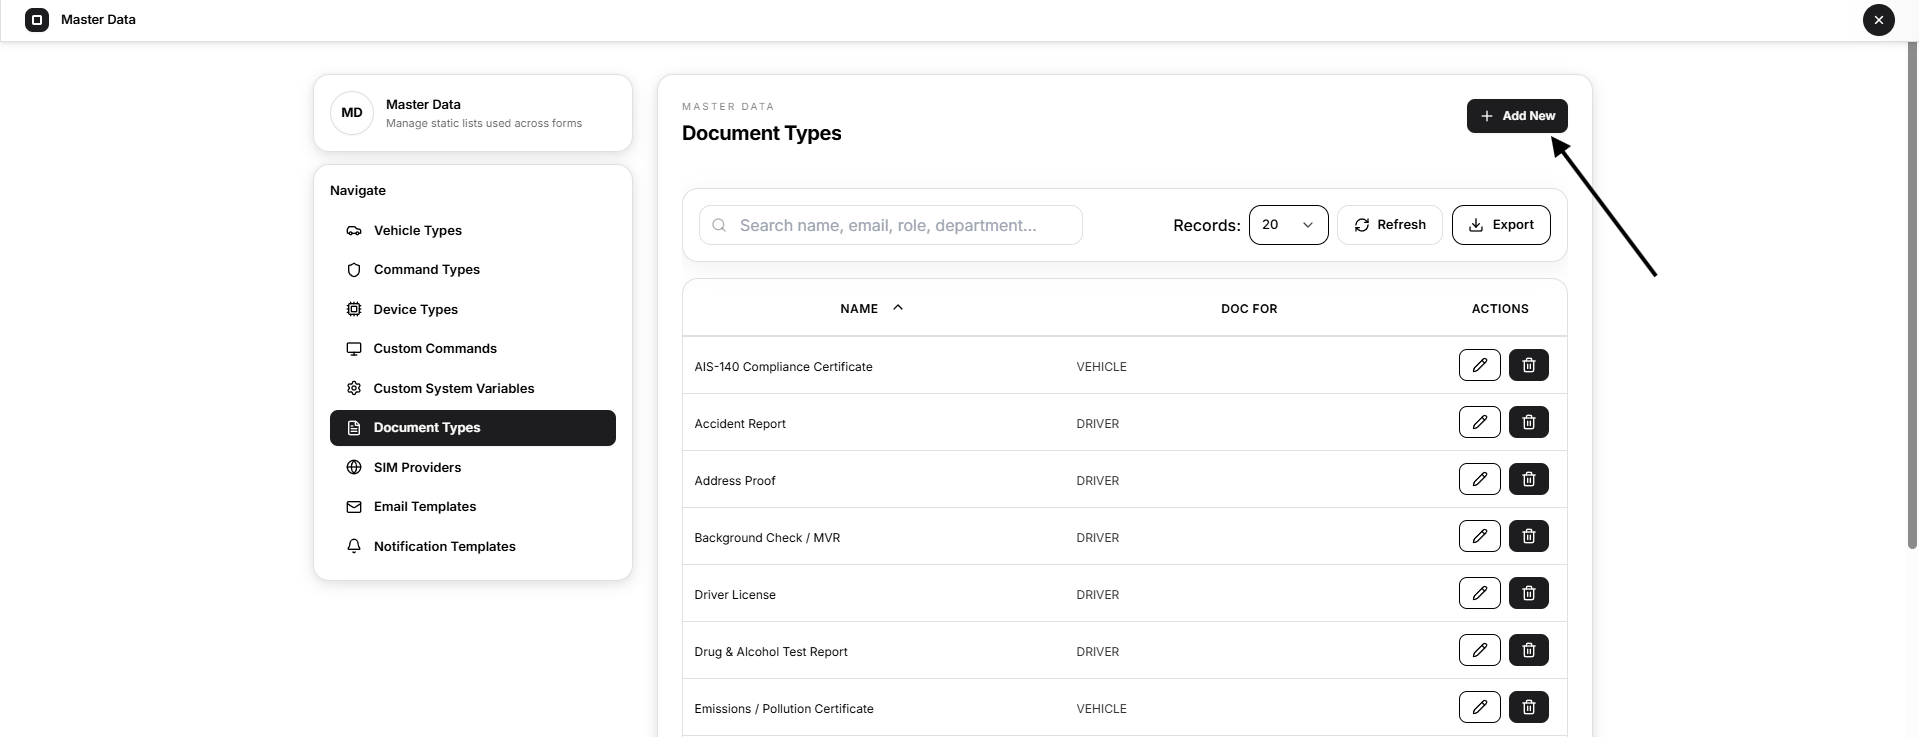
Task: Click VEHICLE in the Emissions row
Action: (1101, 709)
